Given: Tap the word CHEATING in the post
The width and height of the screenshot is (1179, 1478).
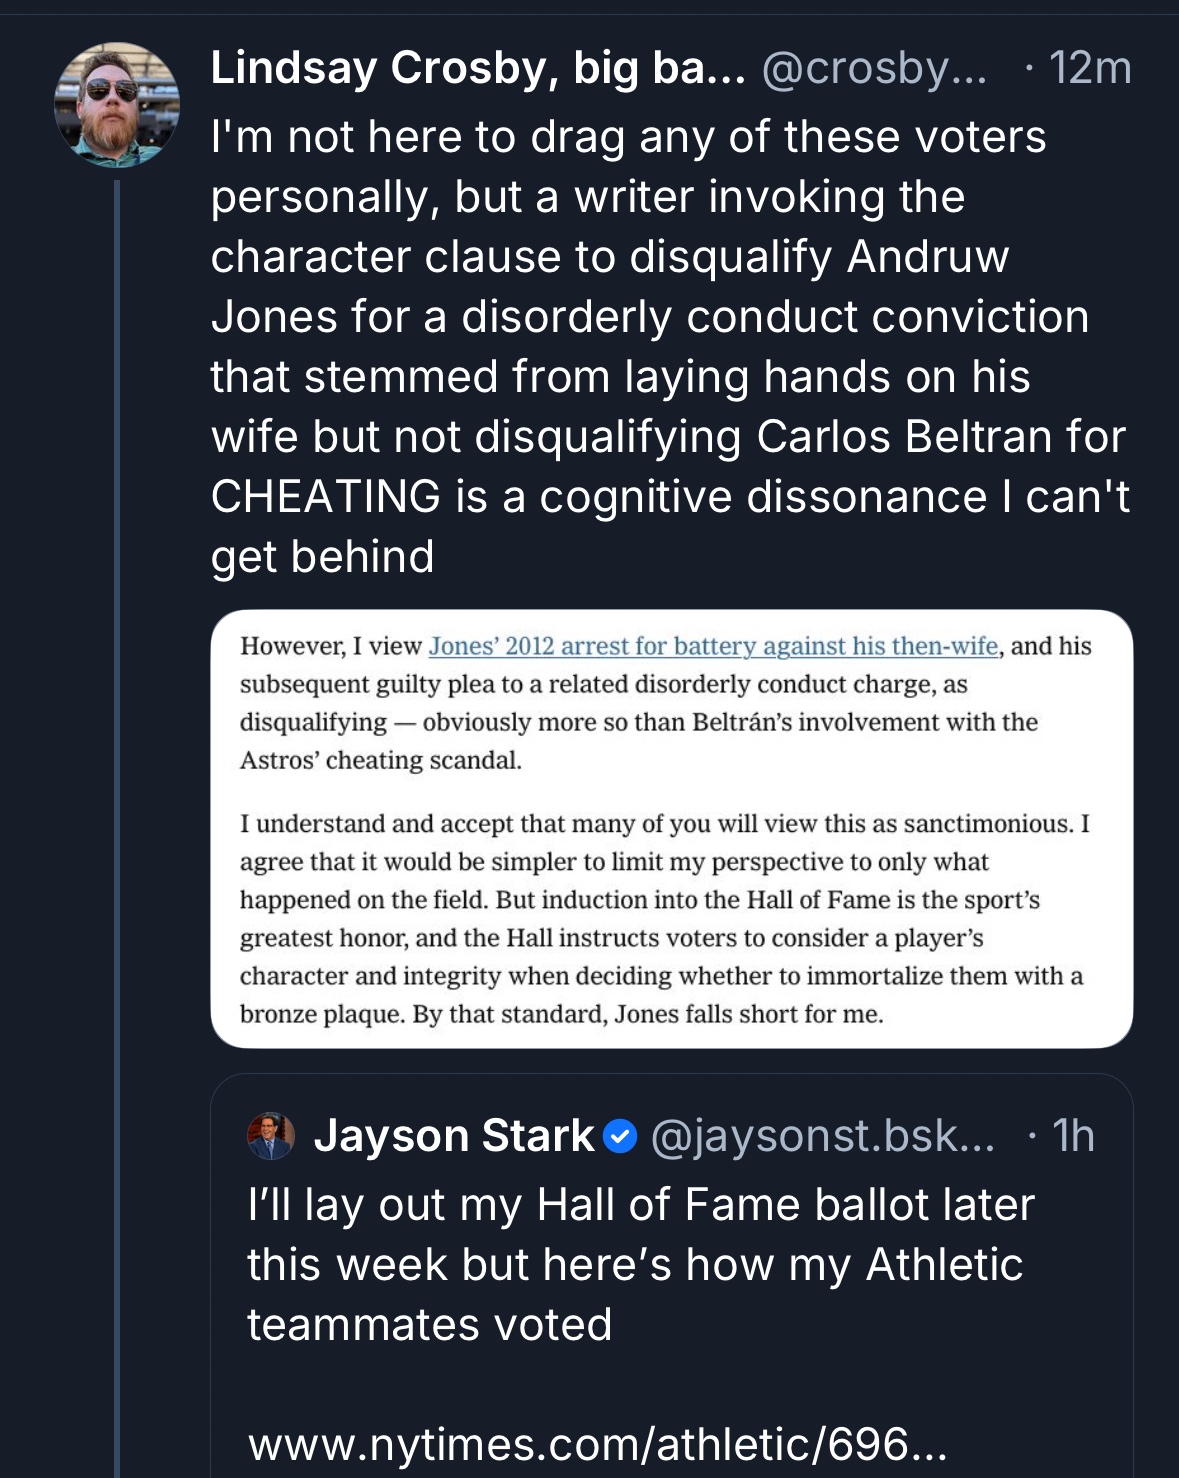Looking at the screenshot, I should pos(326,497).
